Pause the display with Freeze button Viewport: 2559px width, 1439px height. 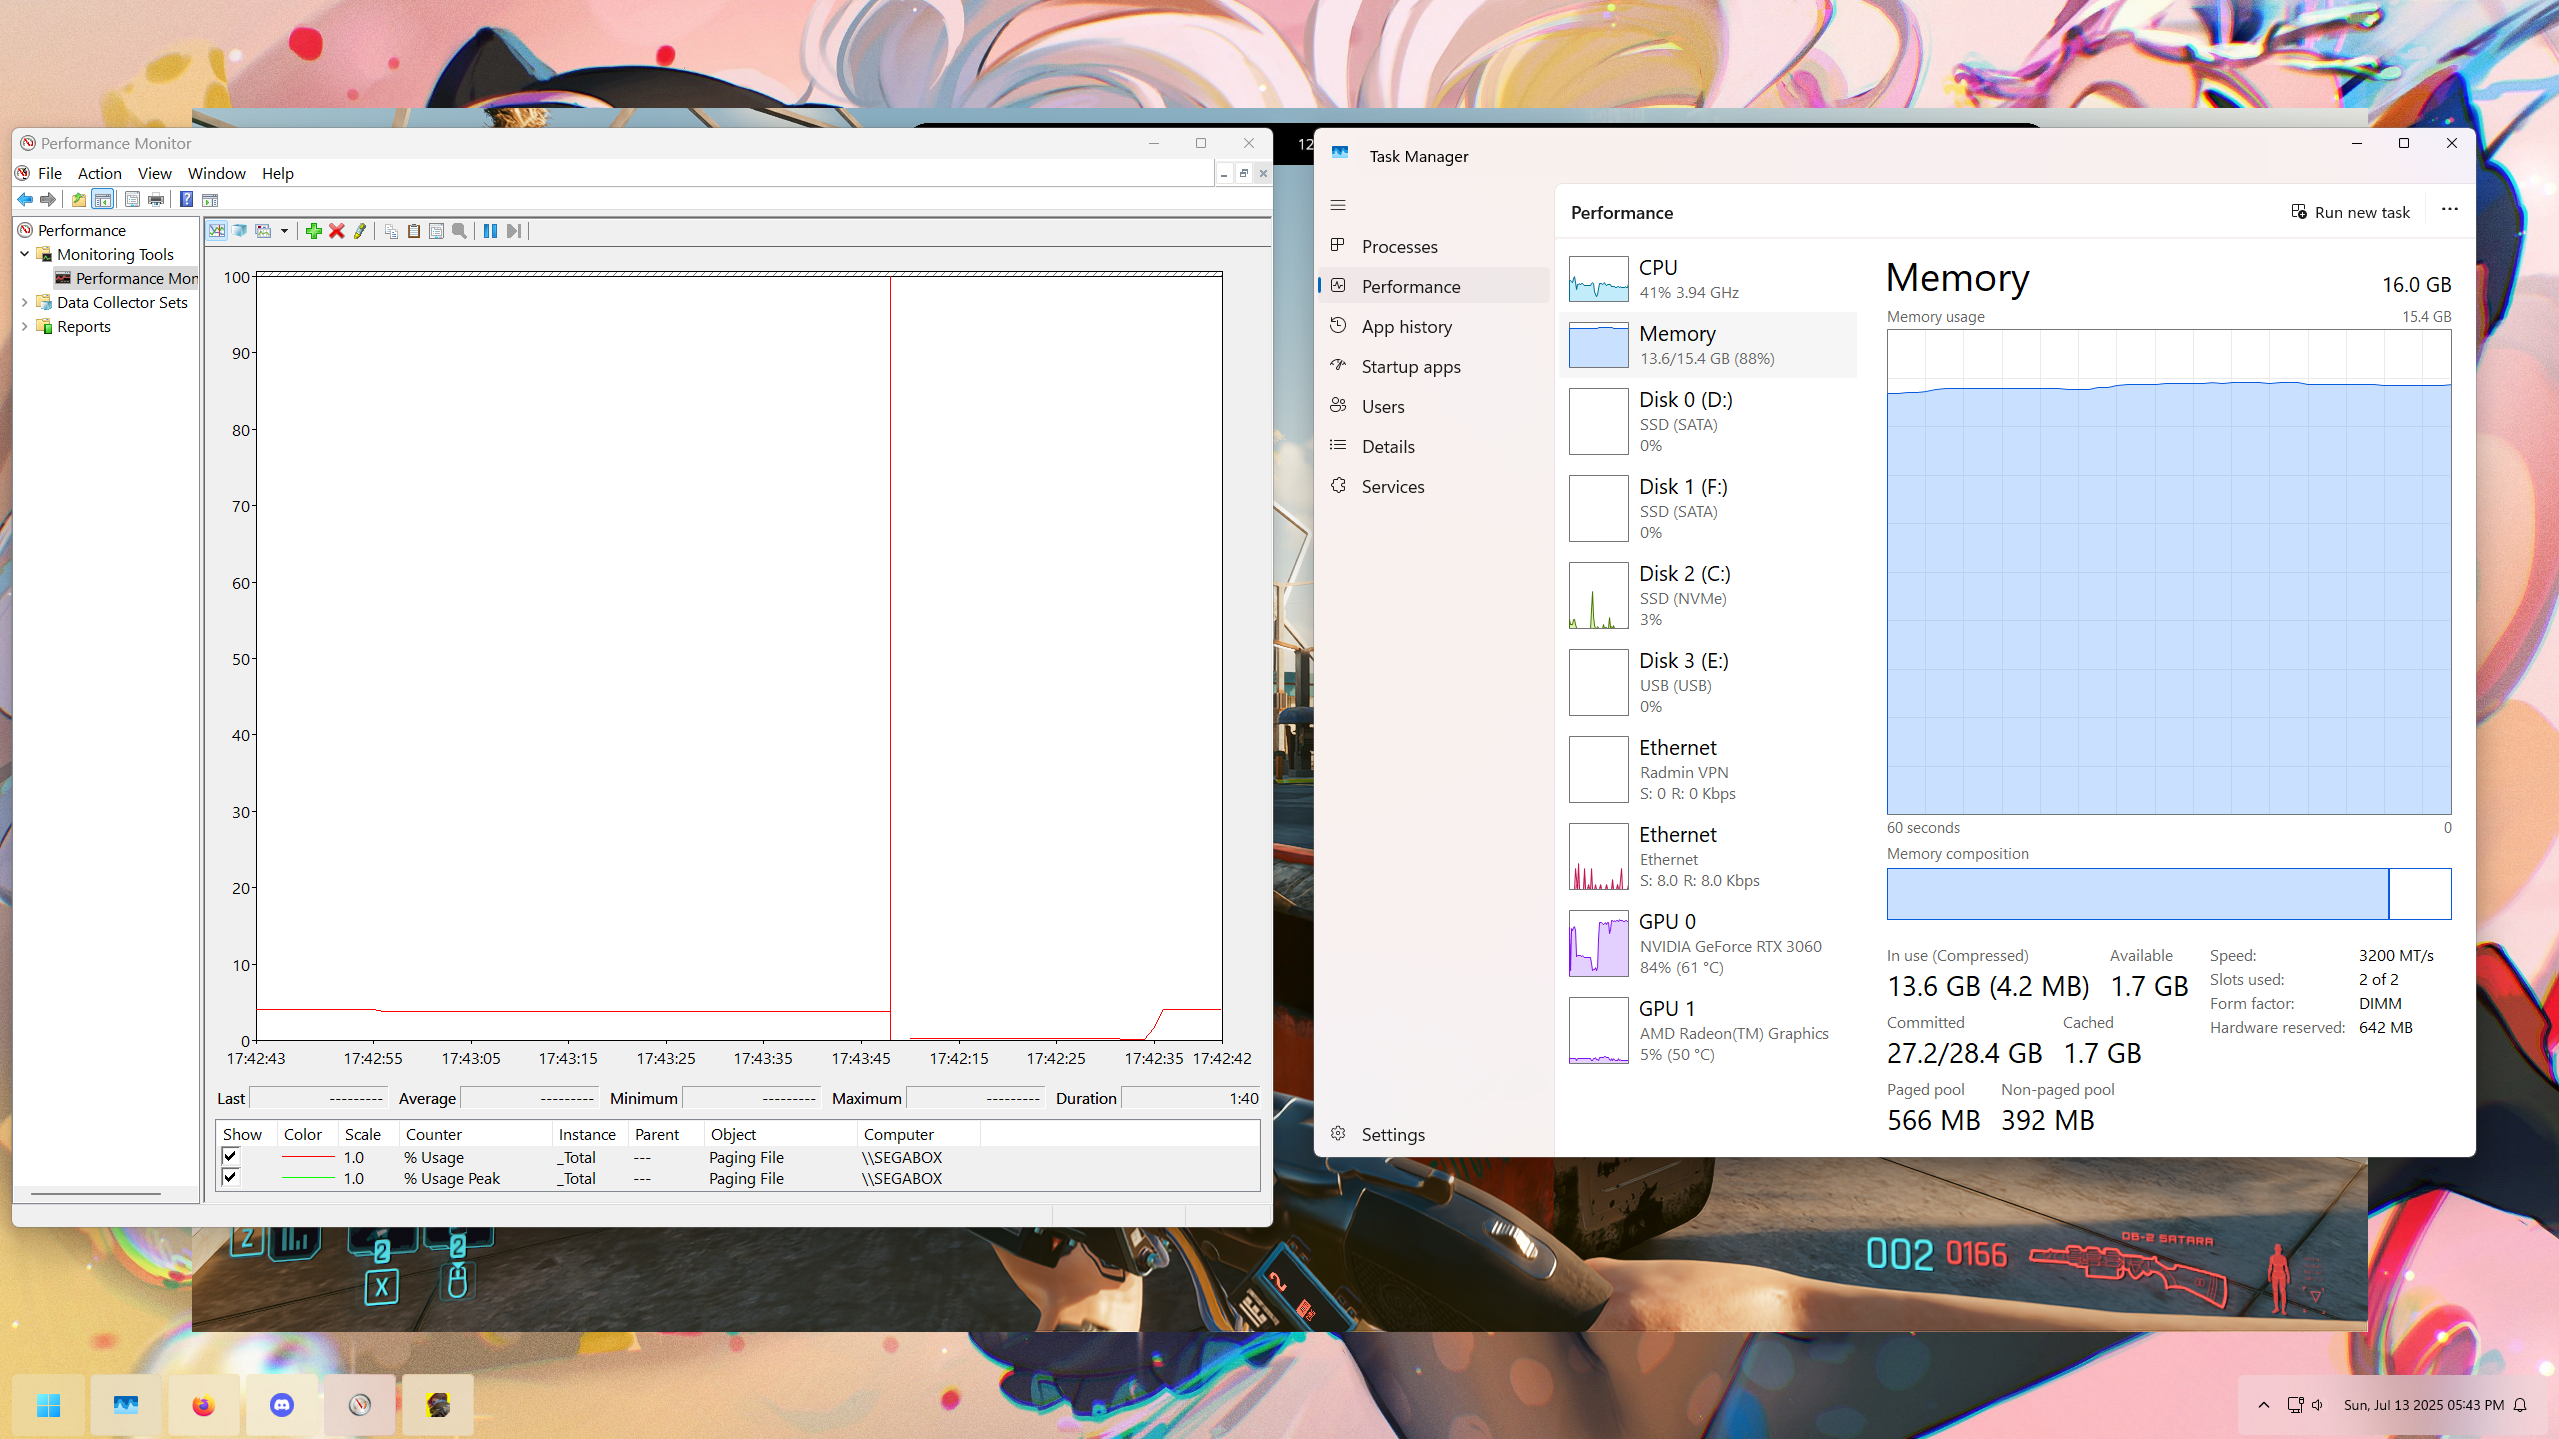pyautogui.click(x=491, y=231)
